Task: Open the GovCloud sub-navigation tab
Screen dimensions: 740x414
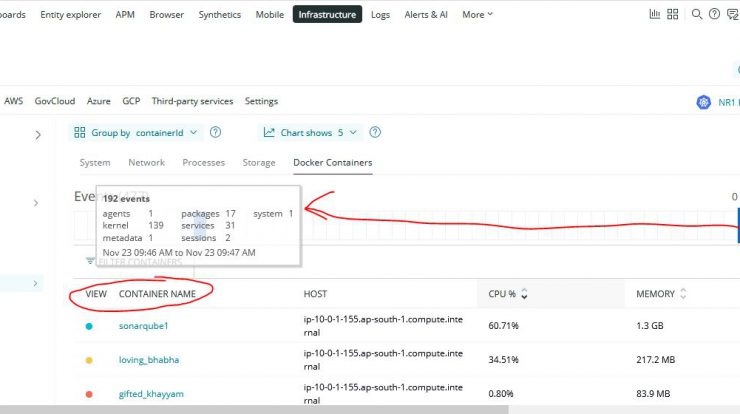Action: pos(55,101)
